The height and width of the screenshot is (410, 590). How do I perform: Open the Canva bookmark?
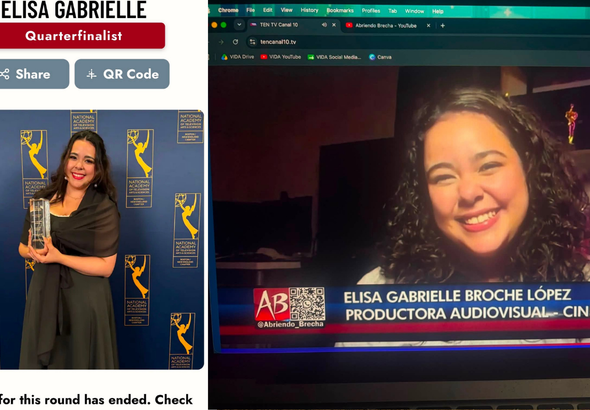(x=380, y=57)
